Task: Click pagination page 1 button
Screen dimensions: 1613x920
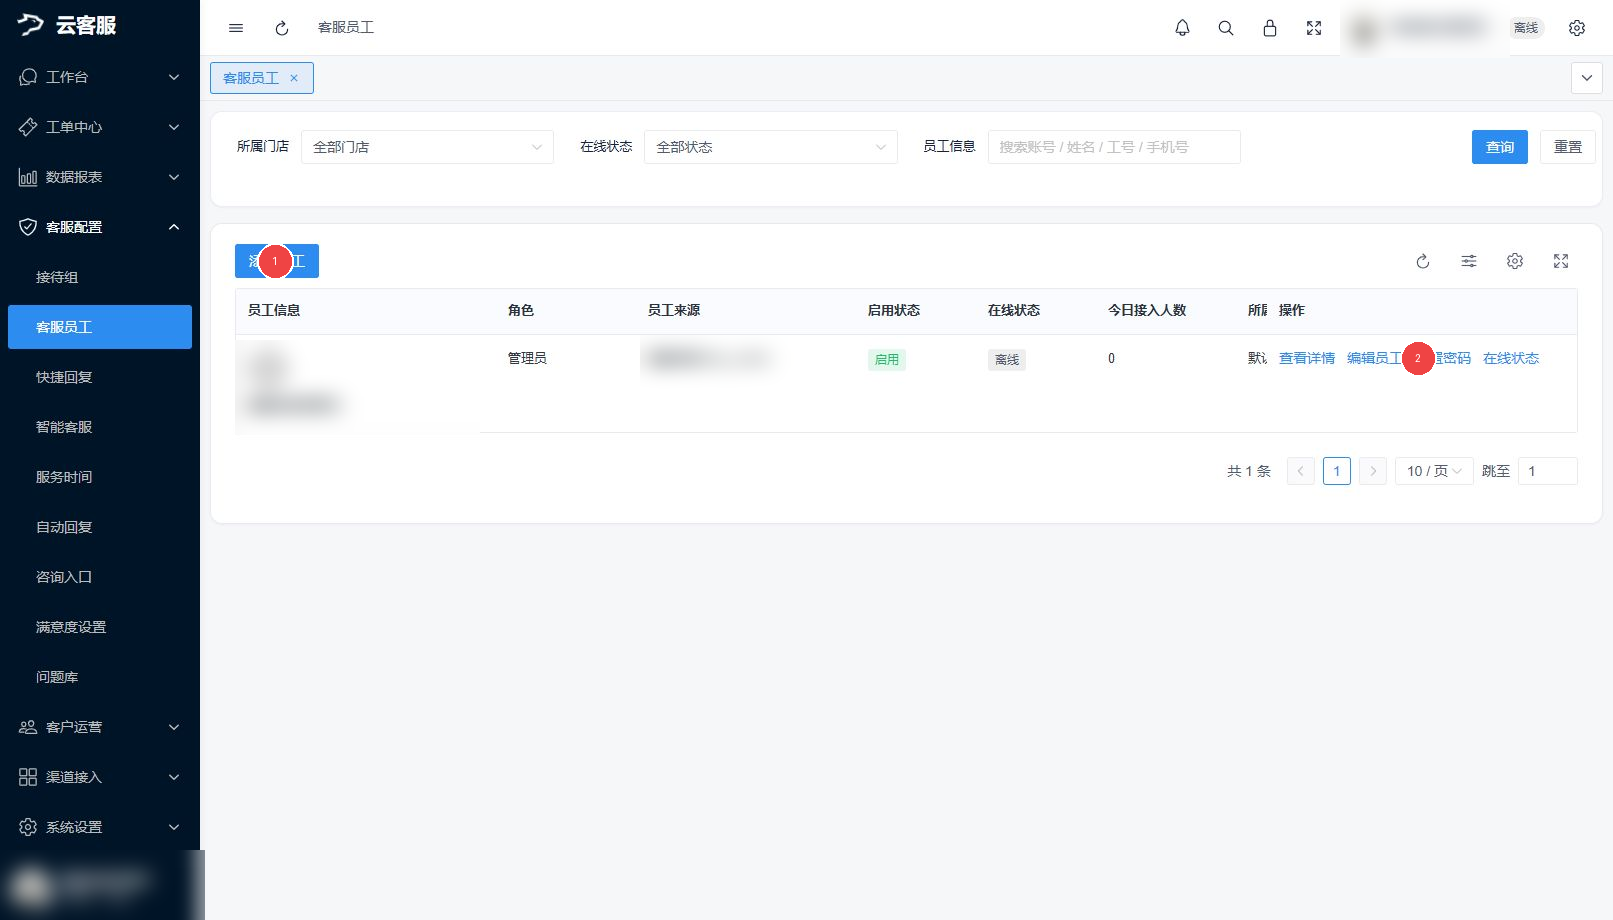Action: click(1337, 471)
